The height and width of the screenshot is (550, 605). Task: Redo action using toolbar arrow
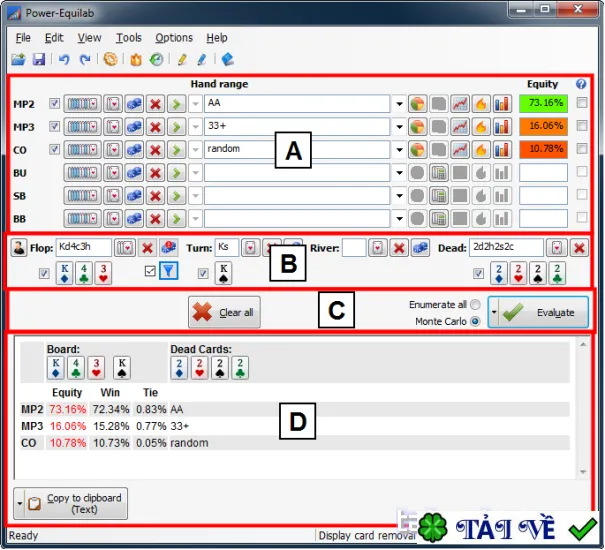(x=85, y=59)
